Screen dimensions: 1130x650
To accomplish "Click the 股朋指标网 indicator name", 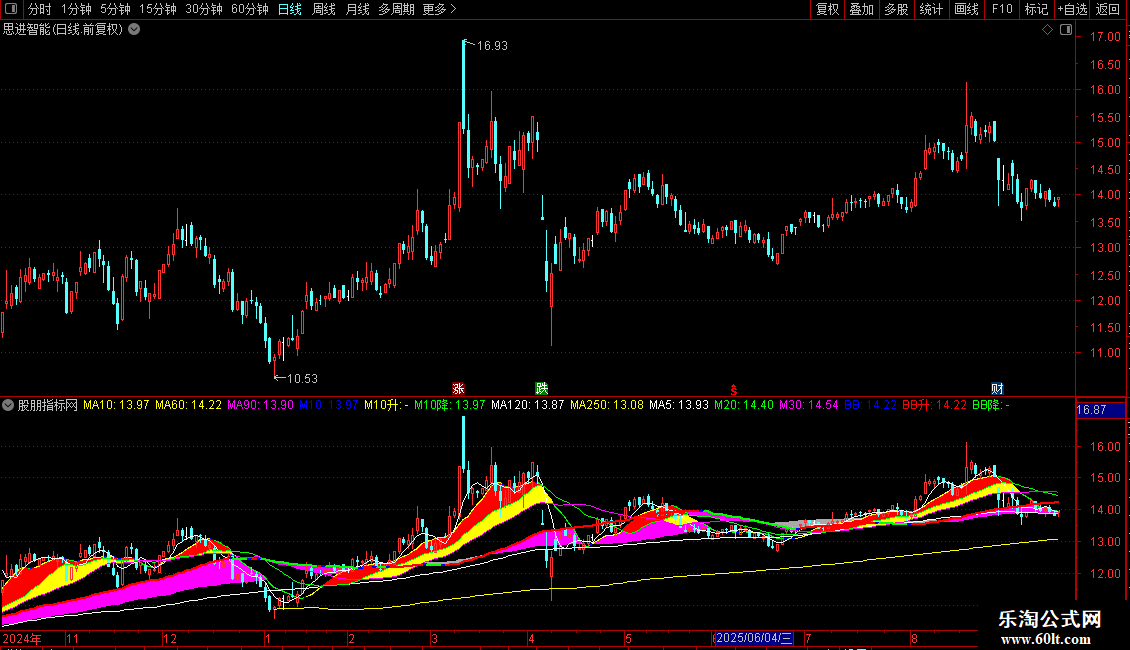I will pos(48,405).
